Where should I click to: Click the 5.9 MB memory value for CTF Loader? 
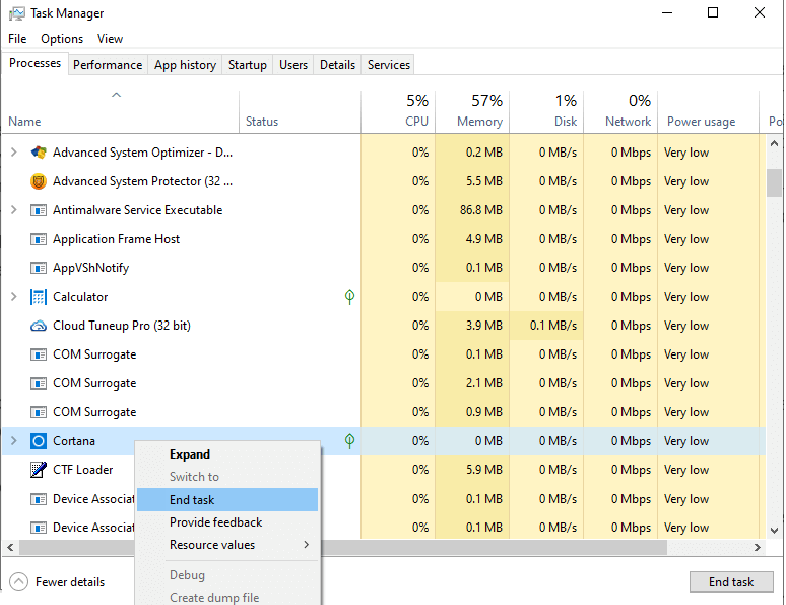[484, 470]
